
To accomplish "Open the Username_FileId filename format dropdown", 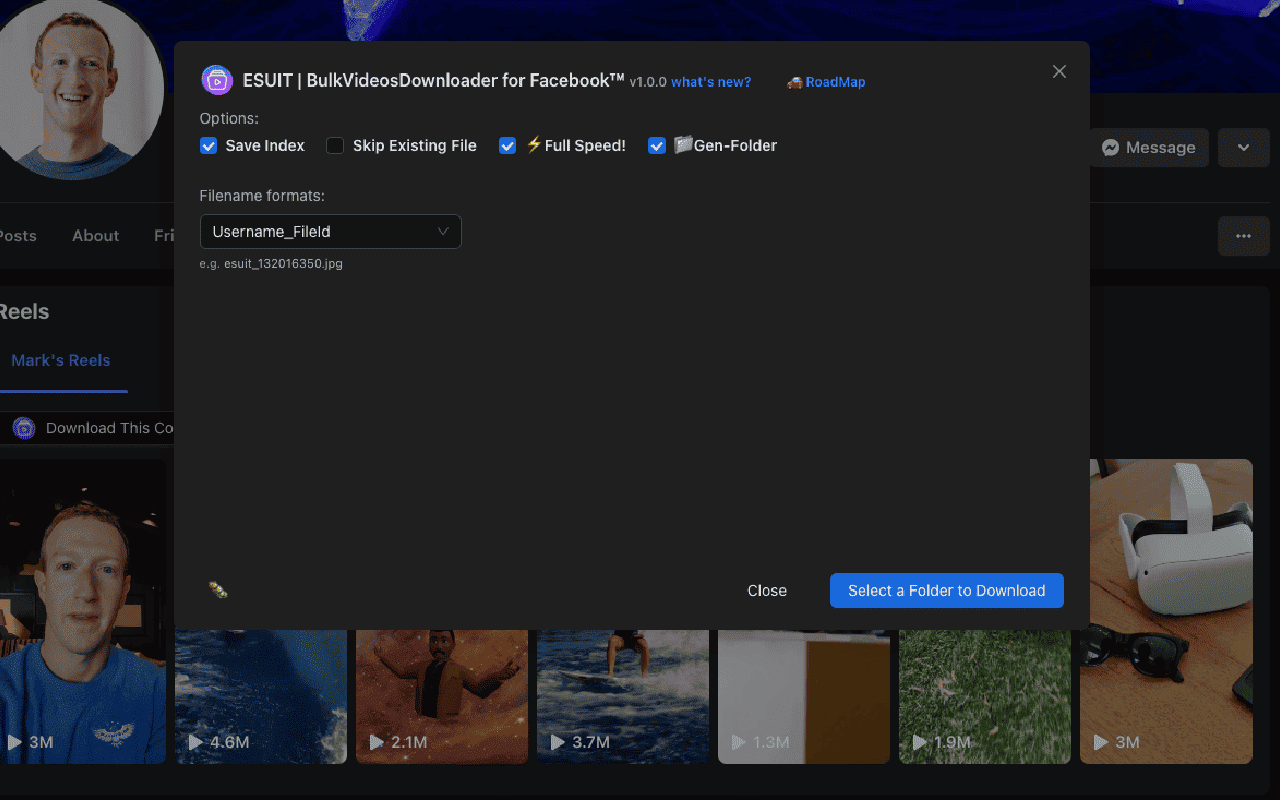I will 330,231.
